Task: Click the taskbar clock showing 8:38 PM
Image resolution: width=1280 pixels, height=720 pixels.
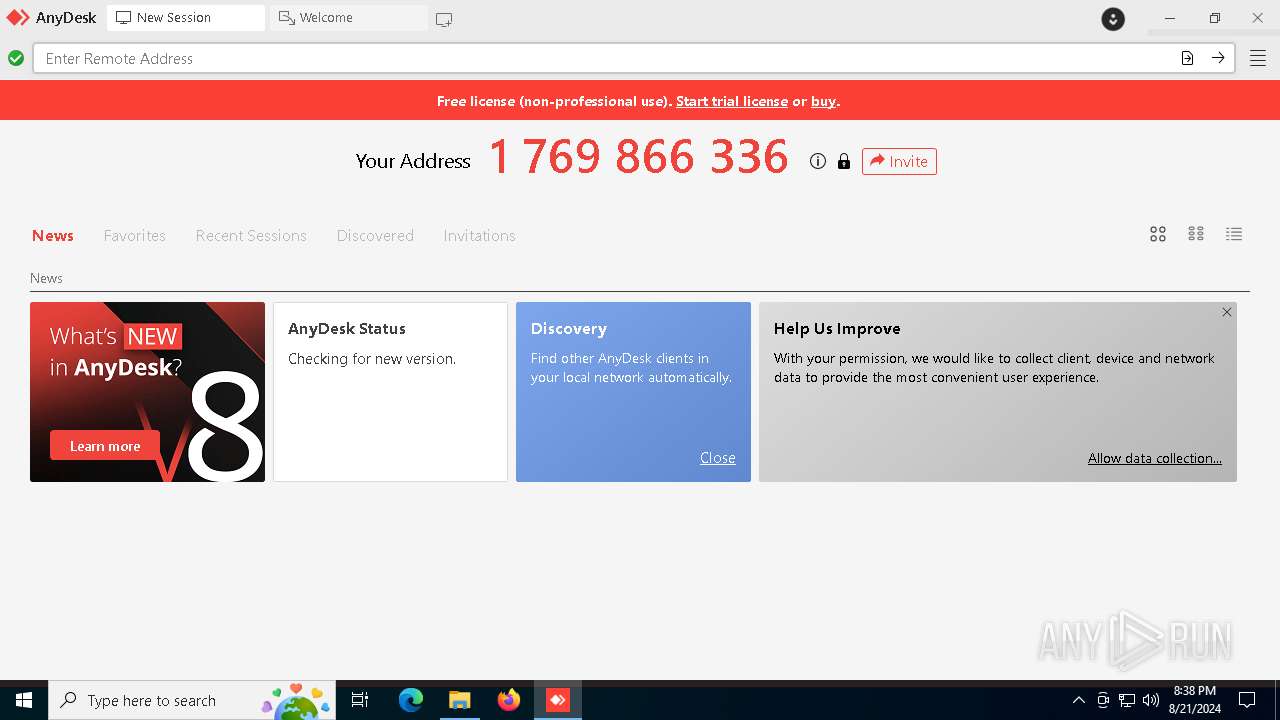Action: coord(1195,700)
